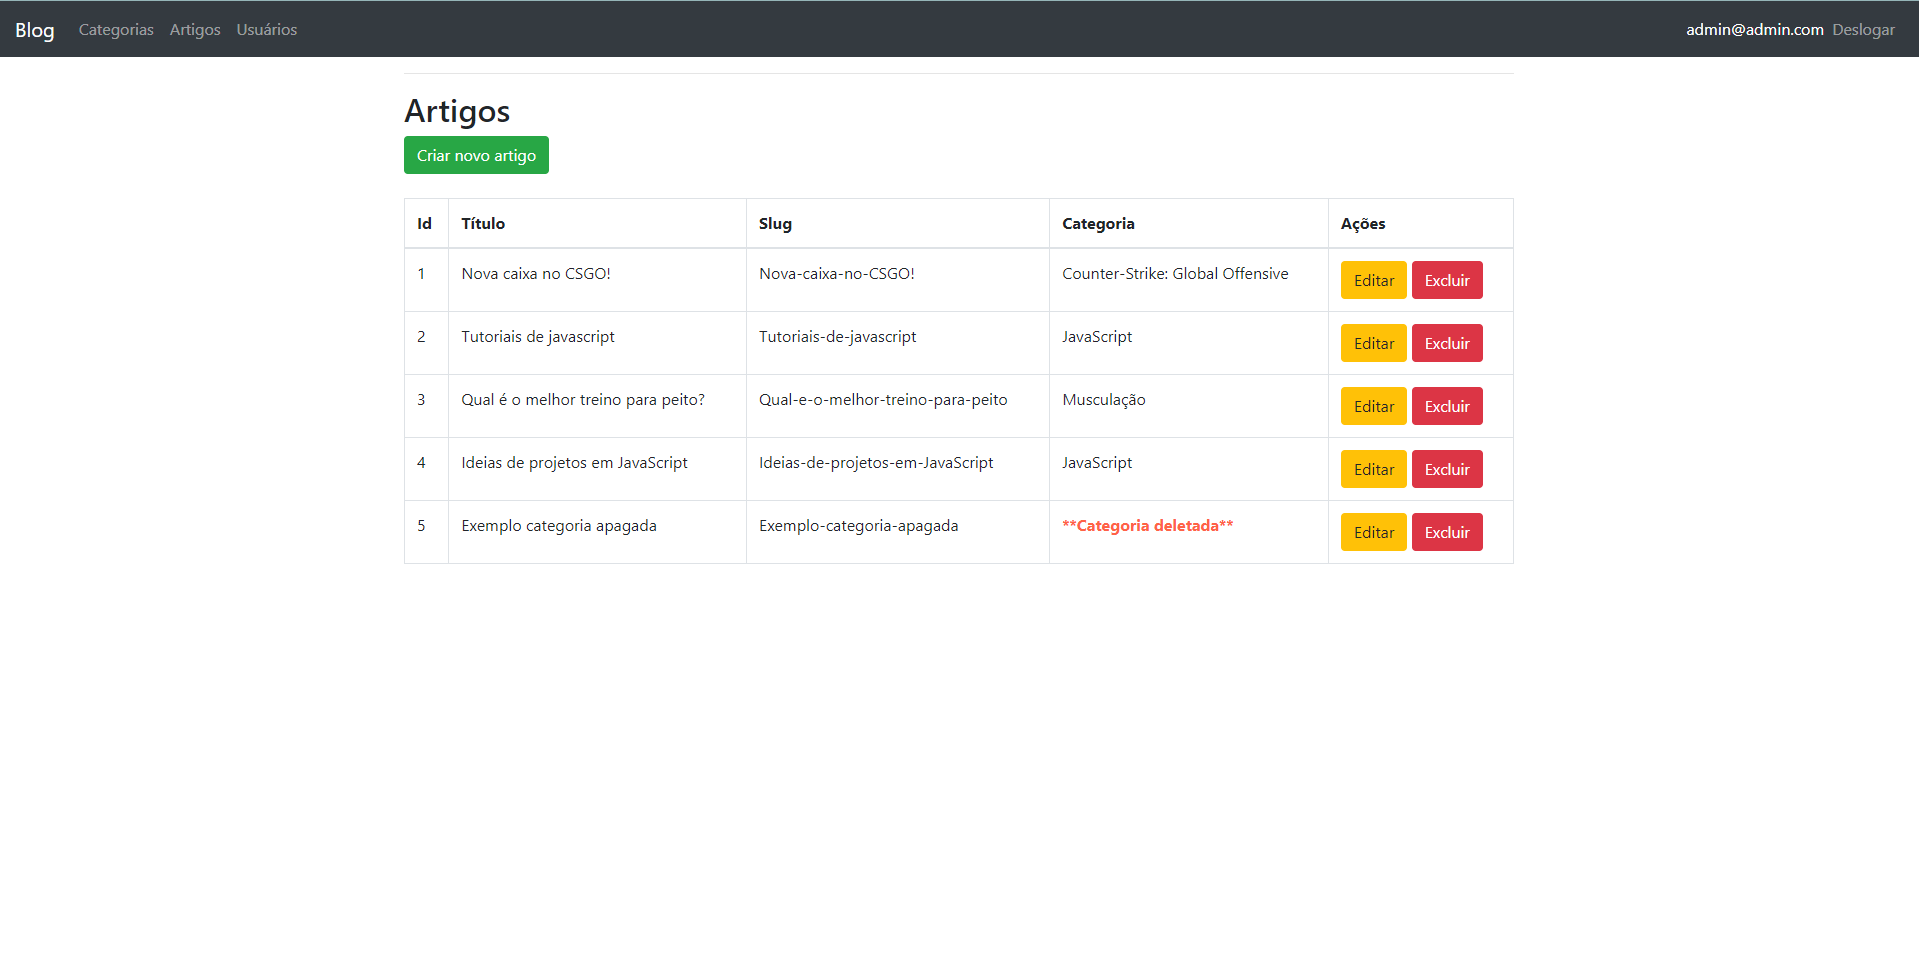
Task: Edit the Ideias de projetos em JavaScript article
Action: (x=1372, y=469)
